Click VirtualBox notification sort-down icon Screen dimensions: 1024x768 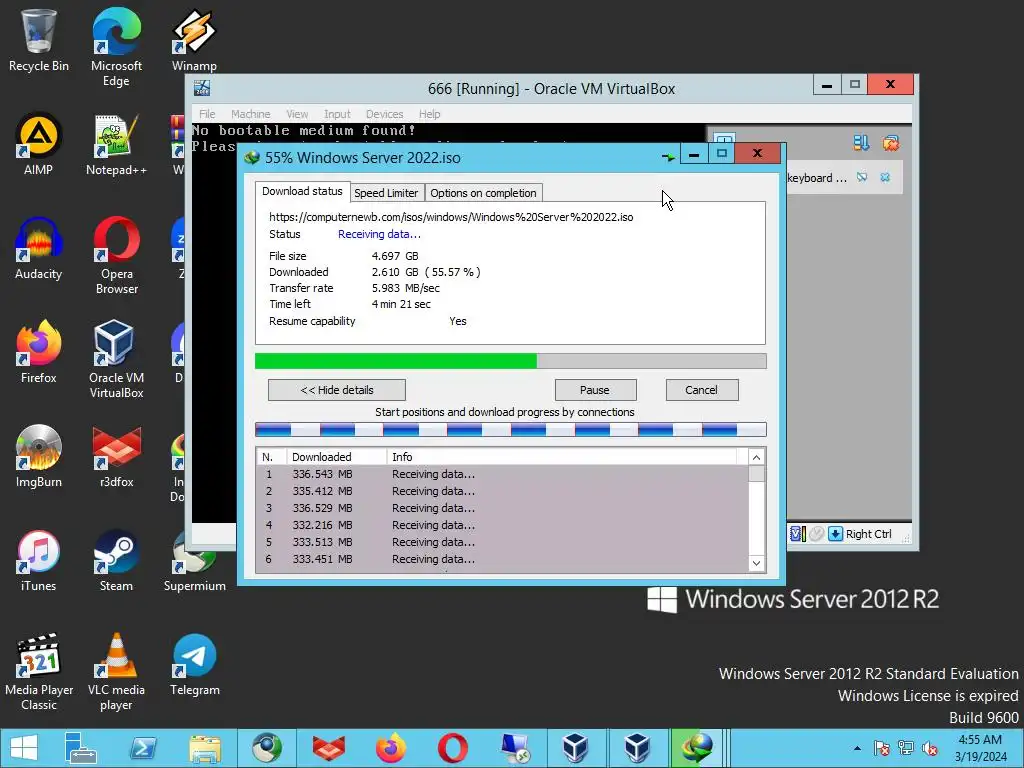click(861, 142)
